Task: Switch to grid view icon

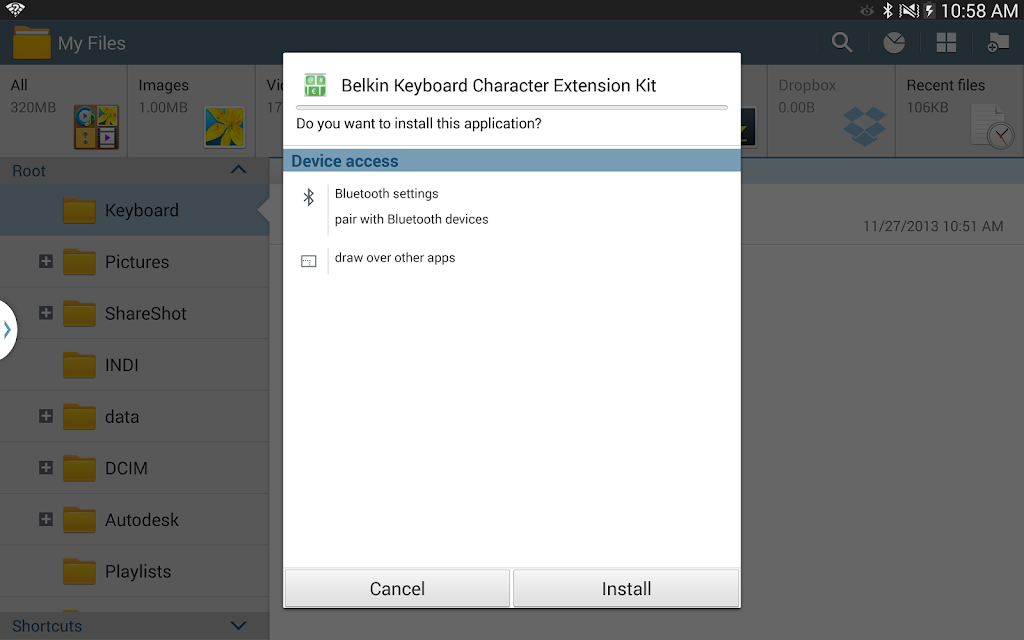Action: coord(946,43)
